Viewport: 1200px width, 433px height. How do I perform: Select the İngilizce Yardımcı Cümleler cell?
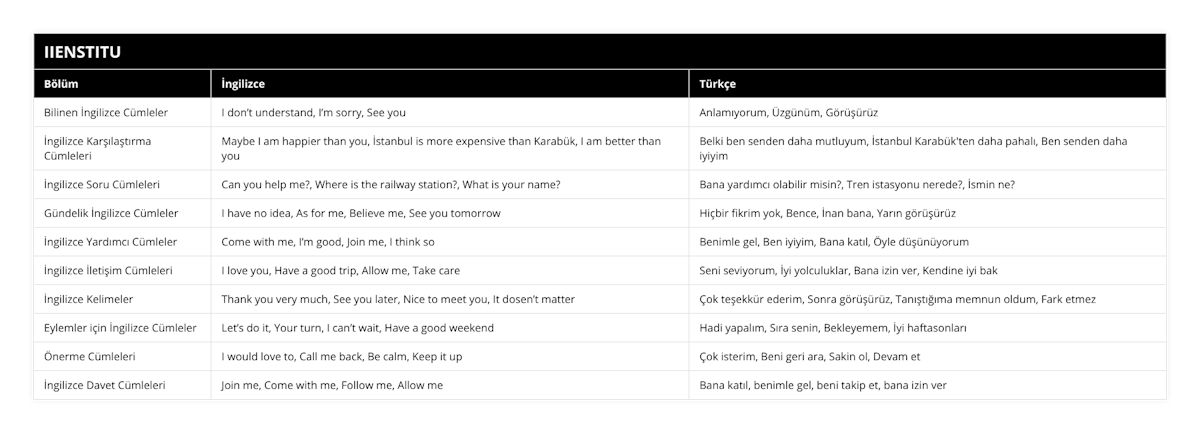111,242
